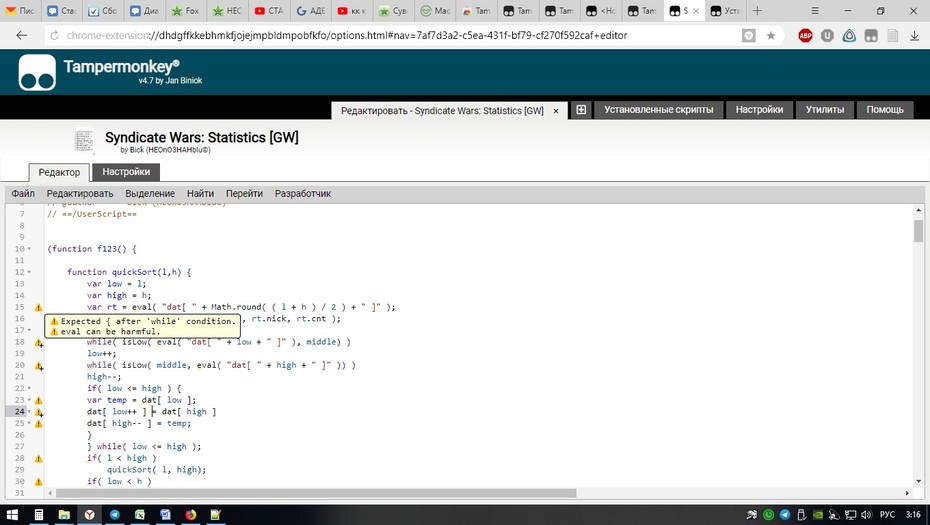This screenshot has width=930, height=525.
Task: Click the editor vertical scrollbar thumb
Action: [x=918, y=231]
